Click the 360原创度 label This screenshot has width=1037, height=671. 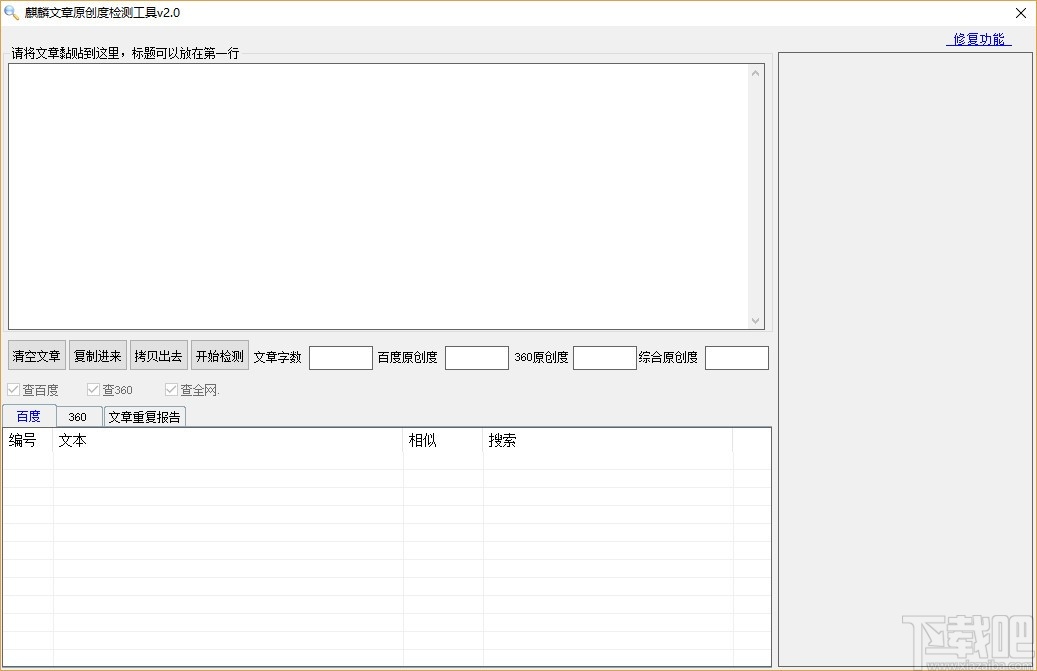(x=541, y=357)
